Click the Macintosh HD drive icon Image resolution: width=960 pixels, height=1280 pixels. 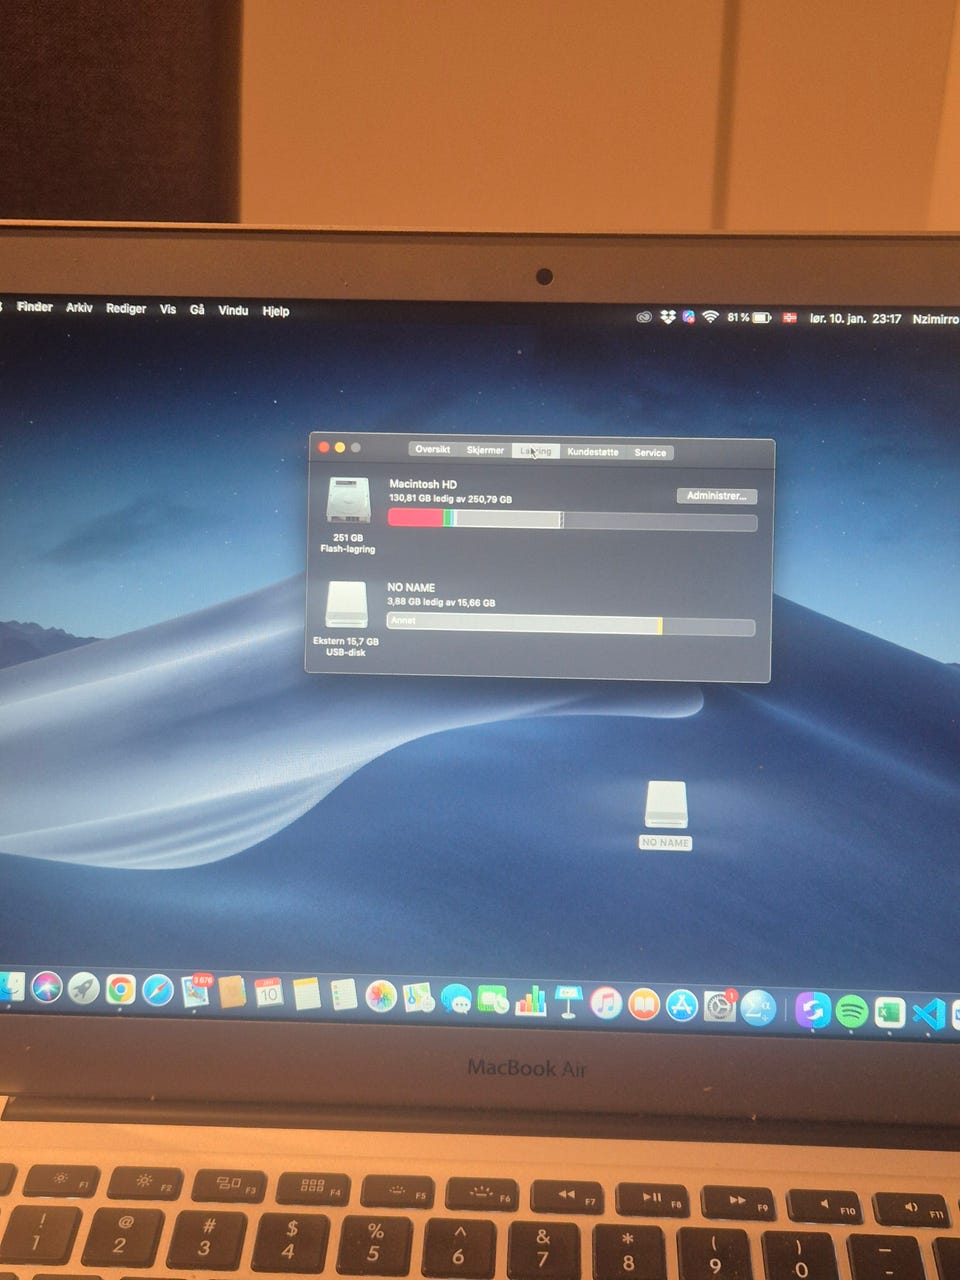(x=348, y=499)
